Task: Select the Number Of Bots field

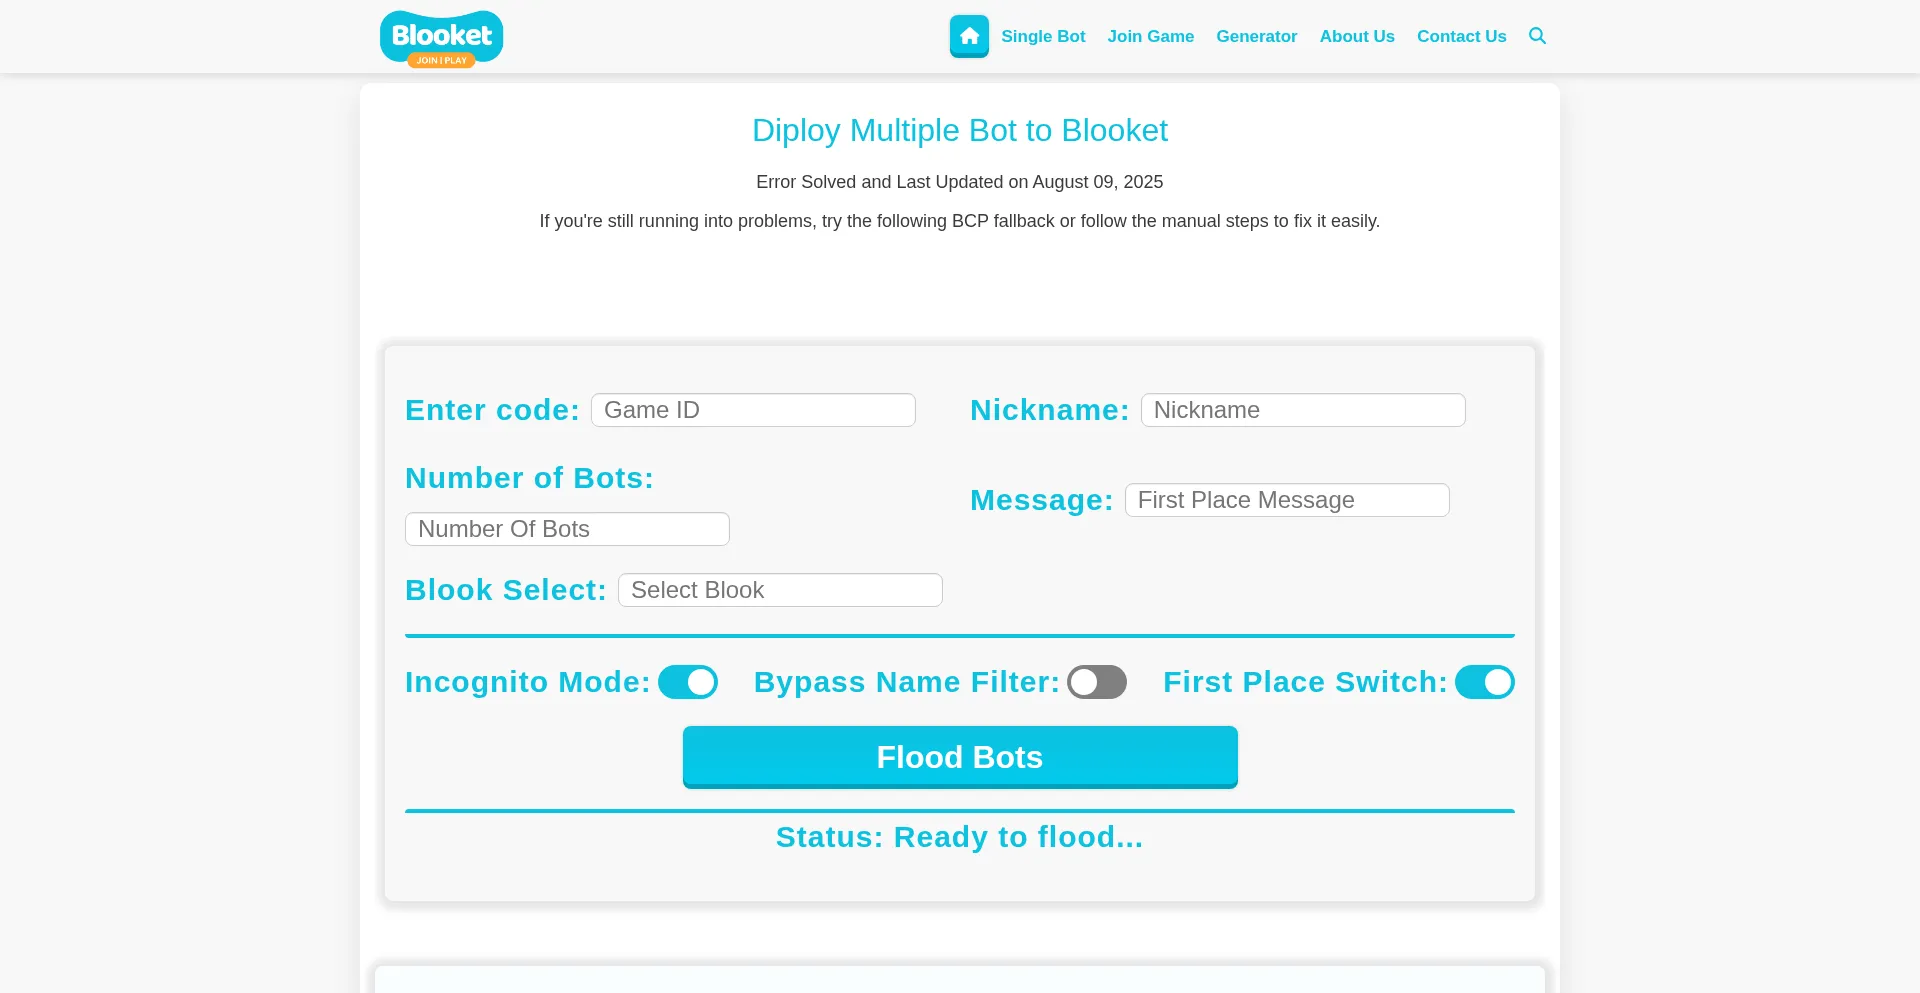Action: click(x=567, y=529)
